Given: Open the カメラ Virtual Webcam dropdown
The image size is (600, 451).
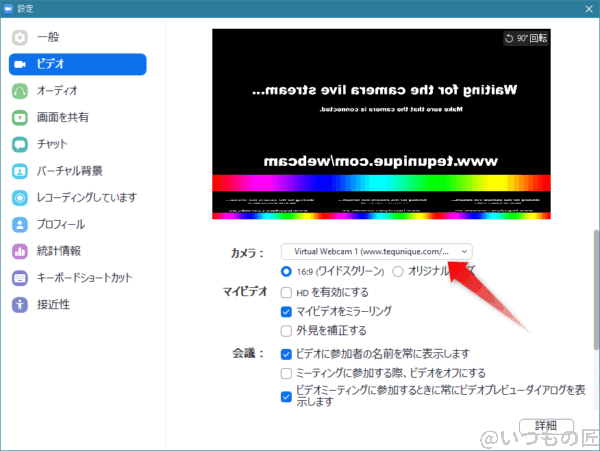Looking at the screenshot, I should coord(377,252).
